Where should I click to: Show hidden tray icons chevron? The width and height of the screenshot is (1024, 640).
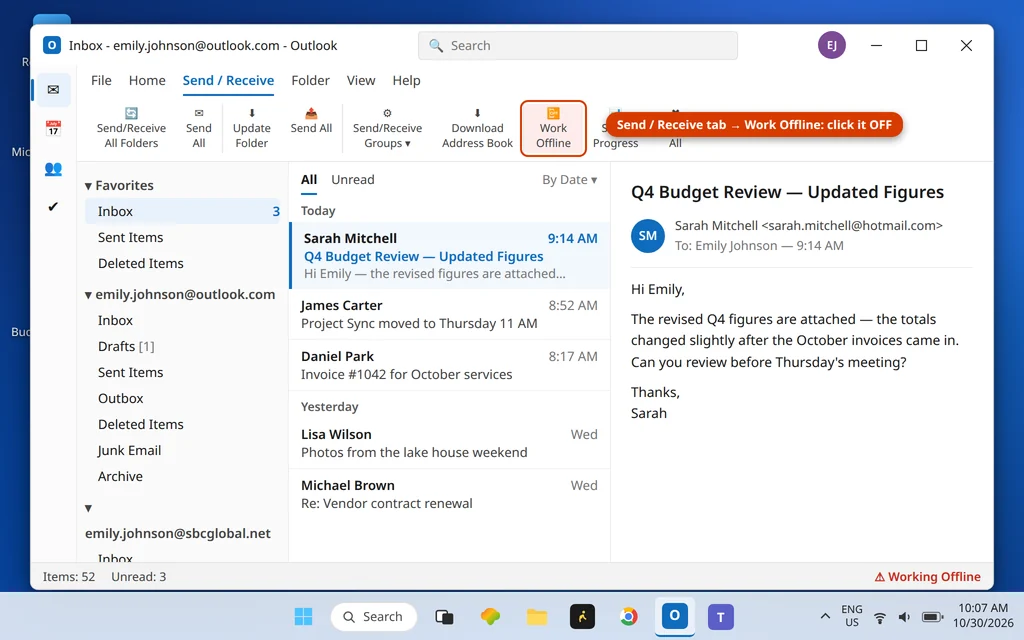click(x=825, y=616)
